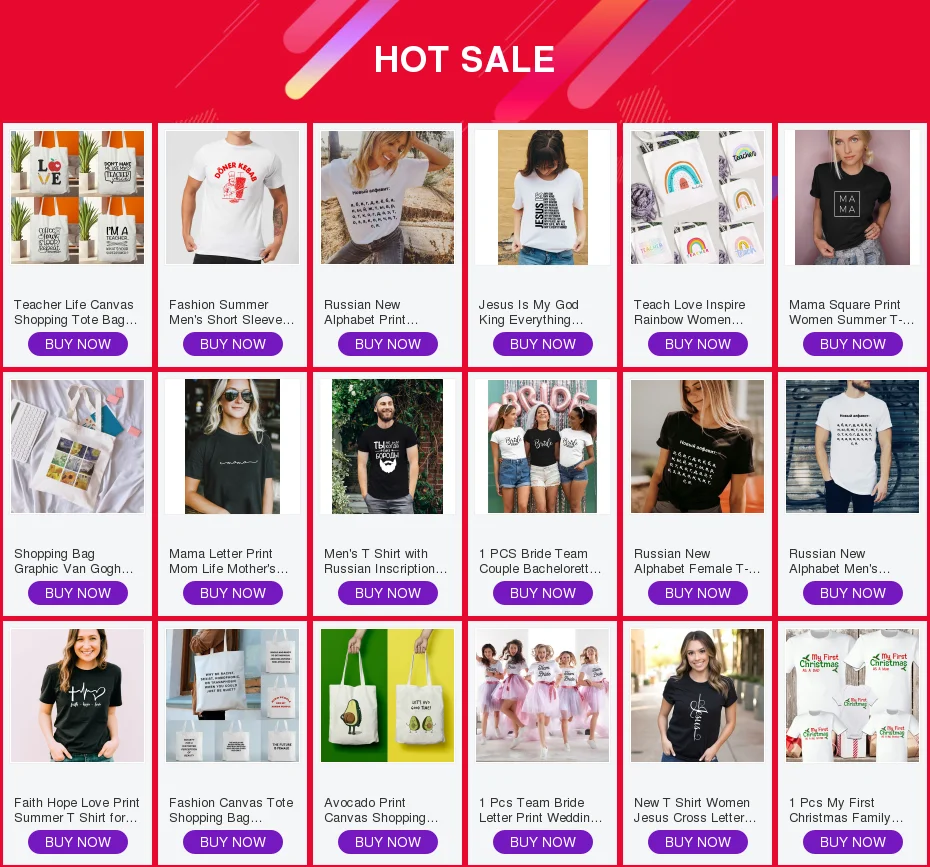Open New T Shirt Women Jesus Cross Letter title
The height and width of the screenshot is (867, 930).
tap(695, 810)
